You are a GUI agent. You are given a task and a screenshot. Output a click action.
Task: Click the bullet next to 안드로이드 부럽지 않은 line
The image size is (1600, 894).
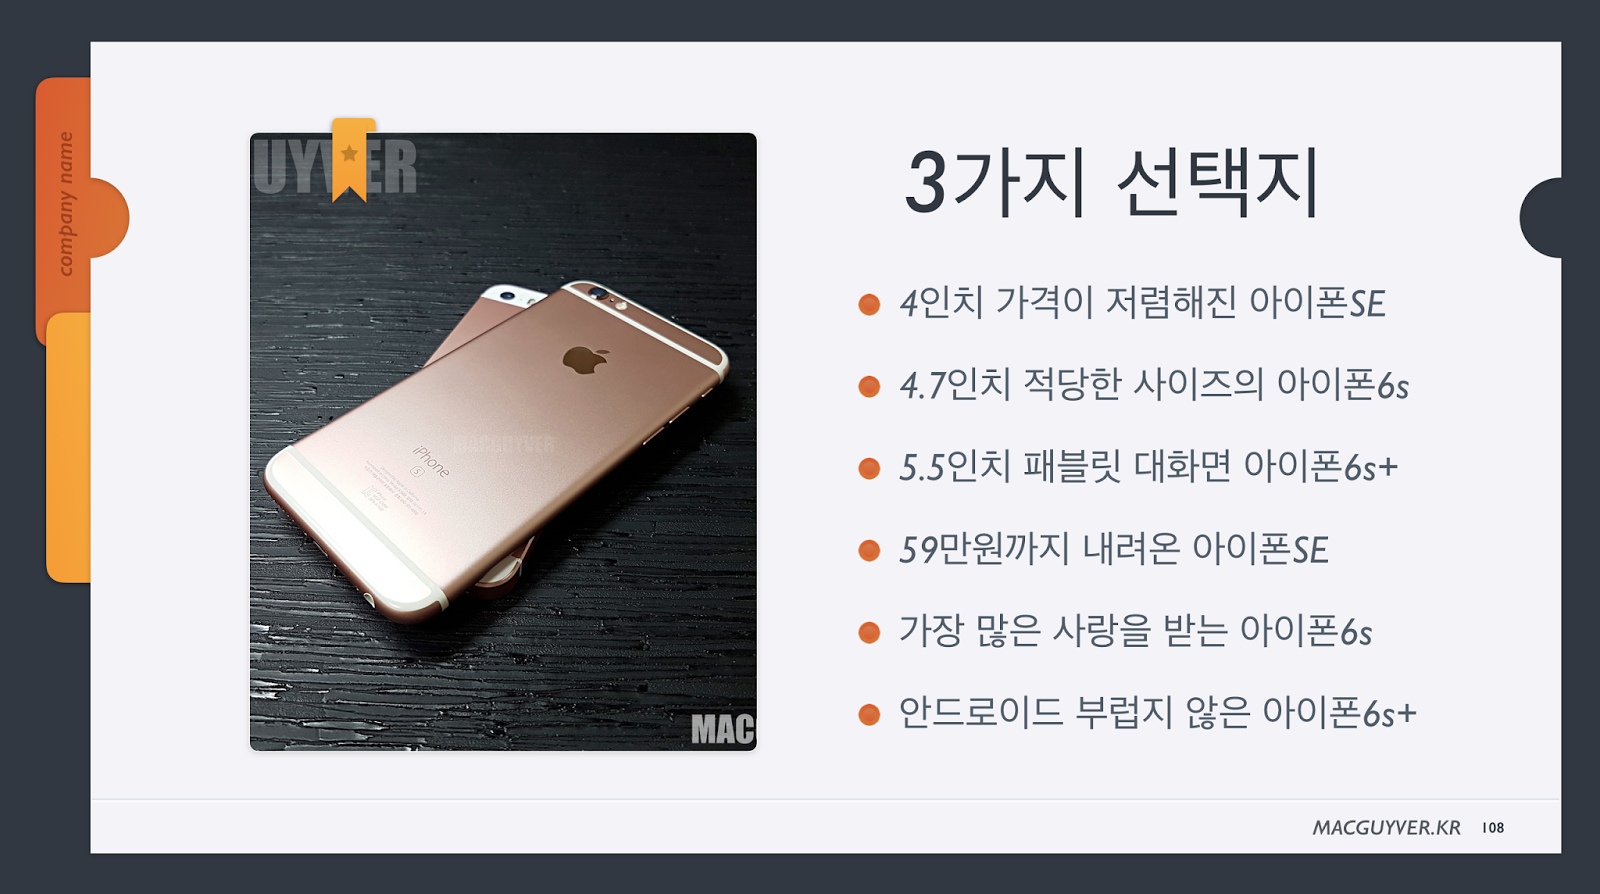tap(869, 714)
